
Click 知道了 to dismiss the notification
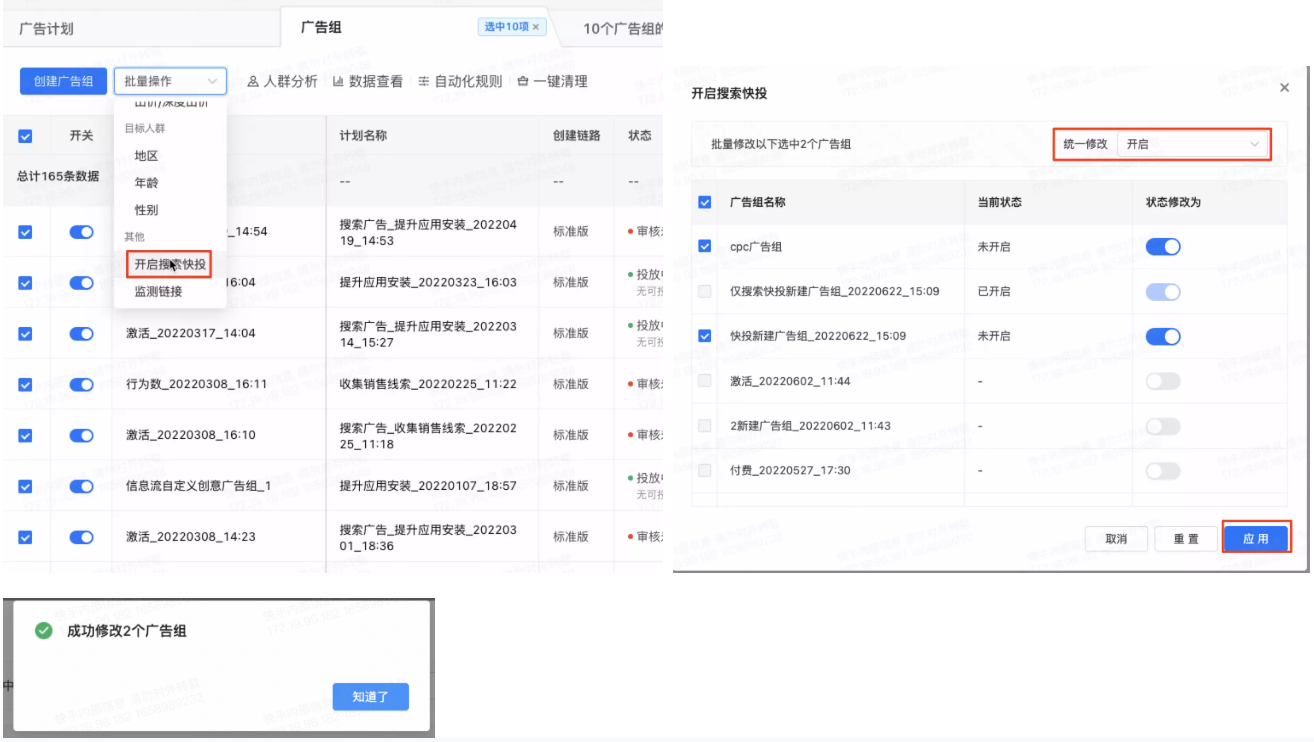tap(371, 696)
